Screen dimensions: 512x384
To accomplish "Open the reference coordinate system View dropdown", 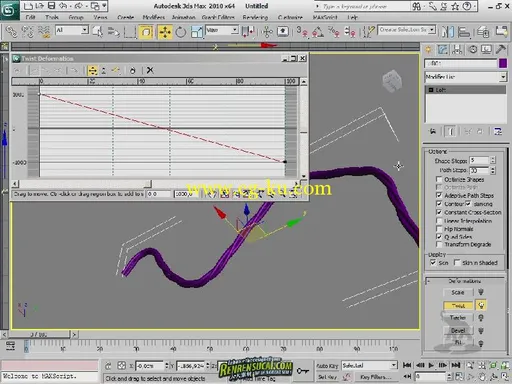I will (222, 30).
